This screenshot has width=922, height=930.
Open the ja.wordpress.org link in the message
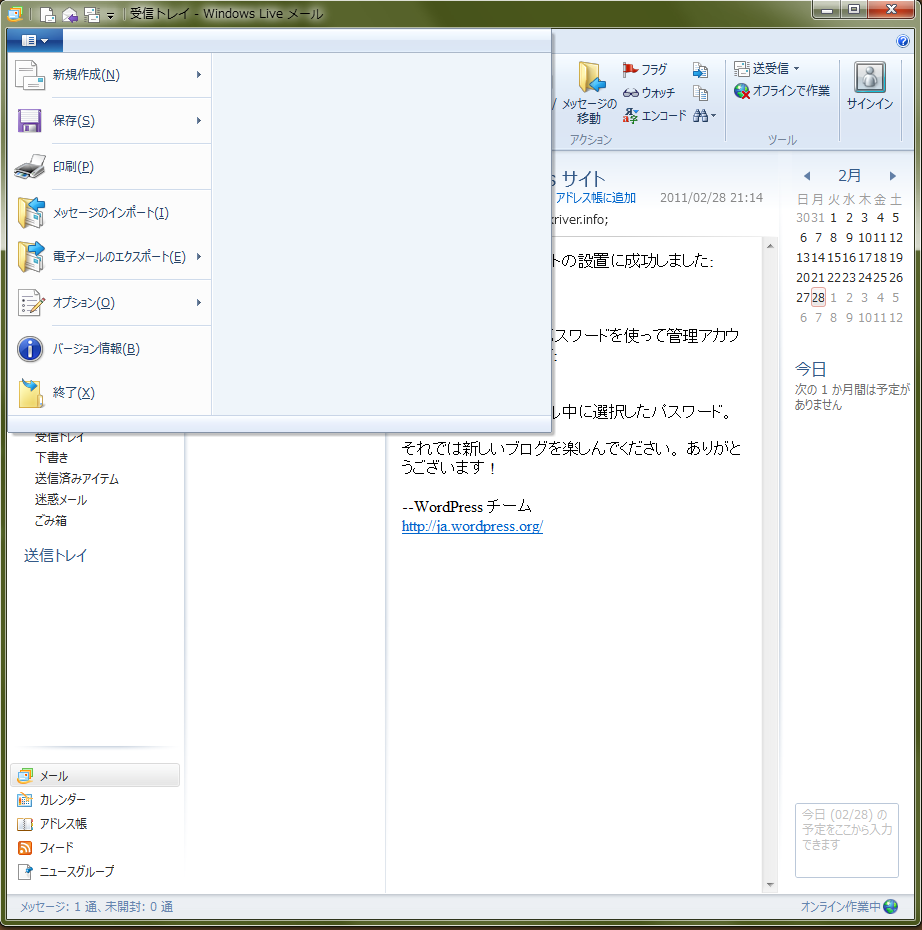472,527
